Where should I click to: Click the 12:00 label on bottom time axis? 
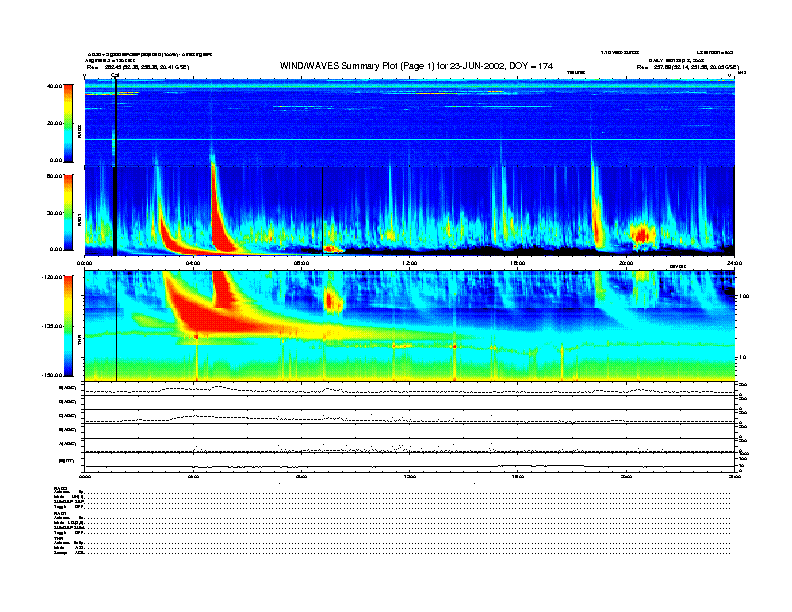(409, 476)
